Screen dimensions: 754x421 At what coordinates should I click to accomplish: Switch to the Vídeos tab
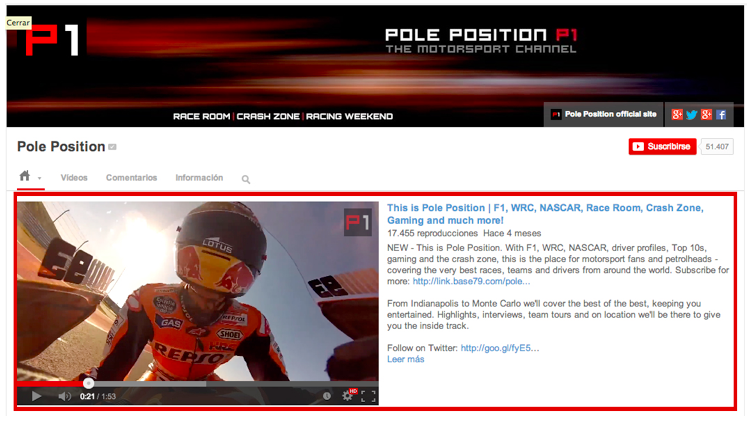74,178
